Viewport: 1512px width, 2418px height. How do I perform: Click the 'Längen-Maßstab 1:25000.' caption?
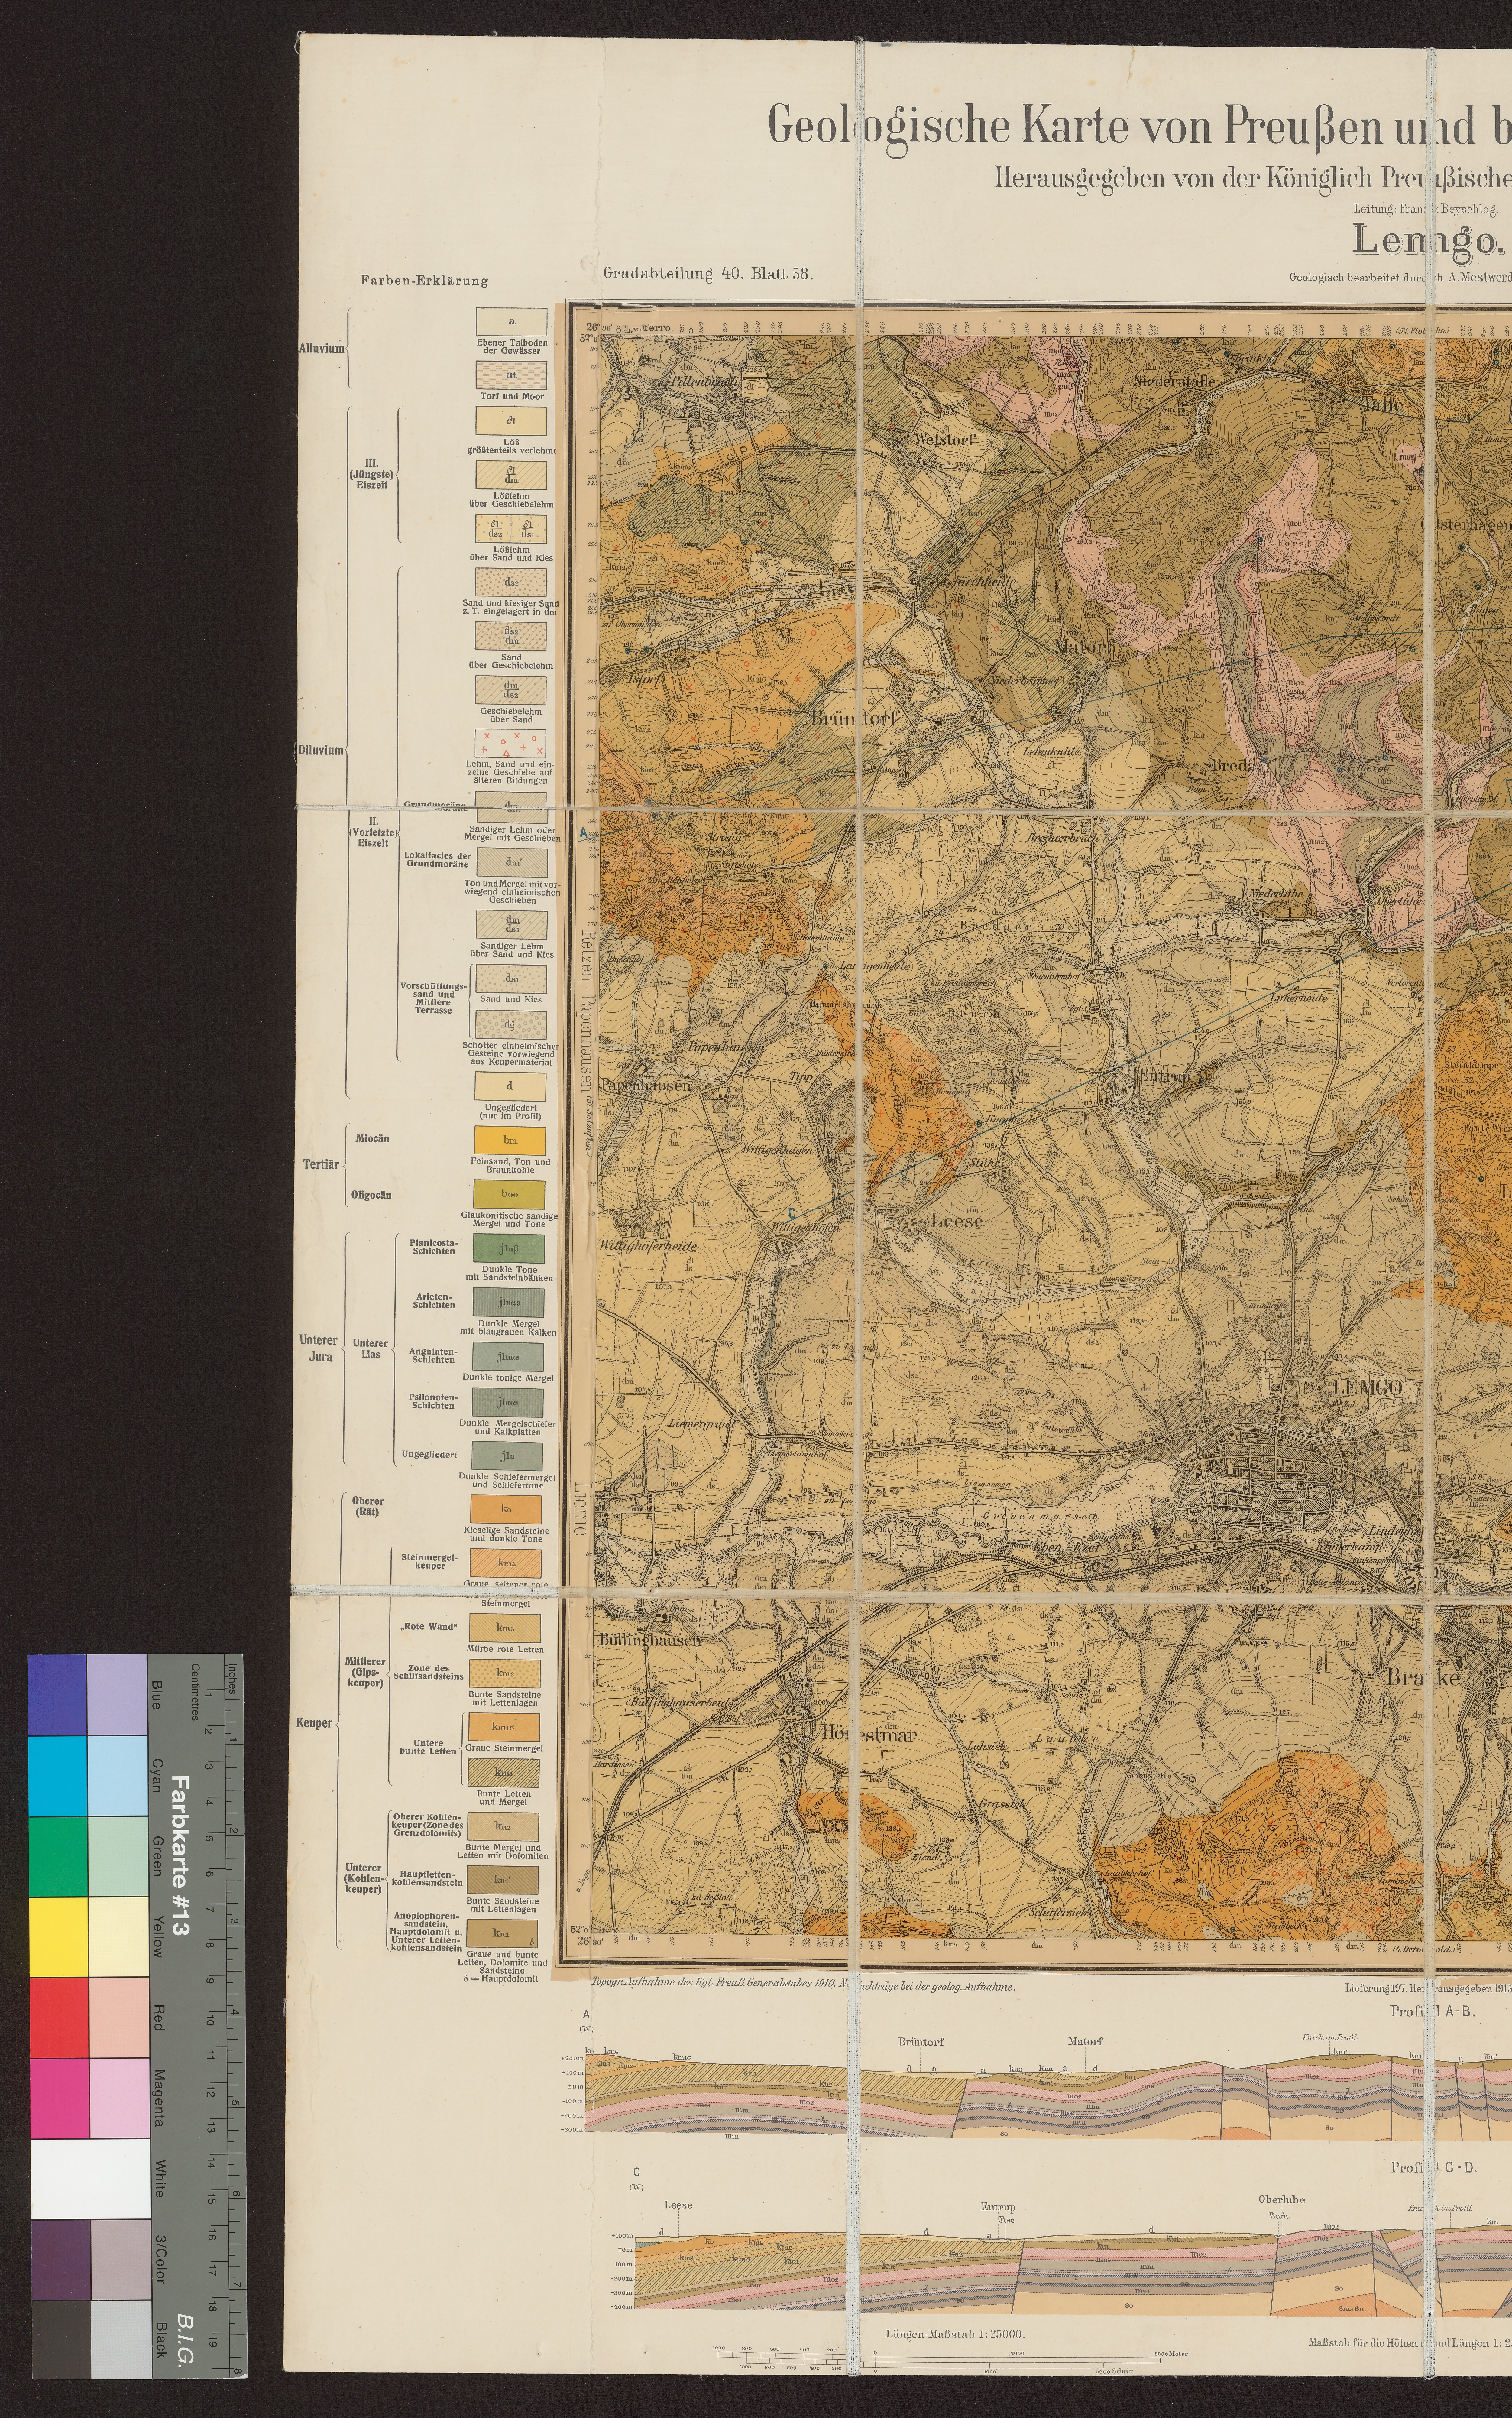click(x=955, y=2334)
